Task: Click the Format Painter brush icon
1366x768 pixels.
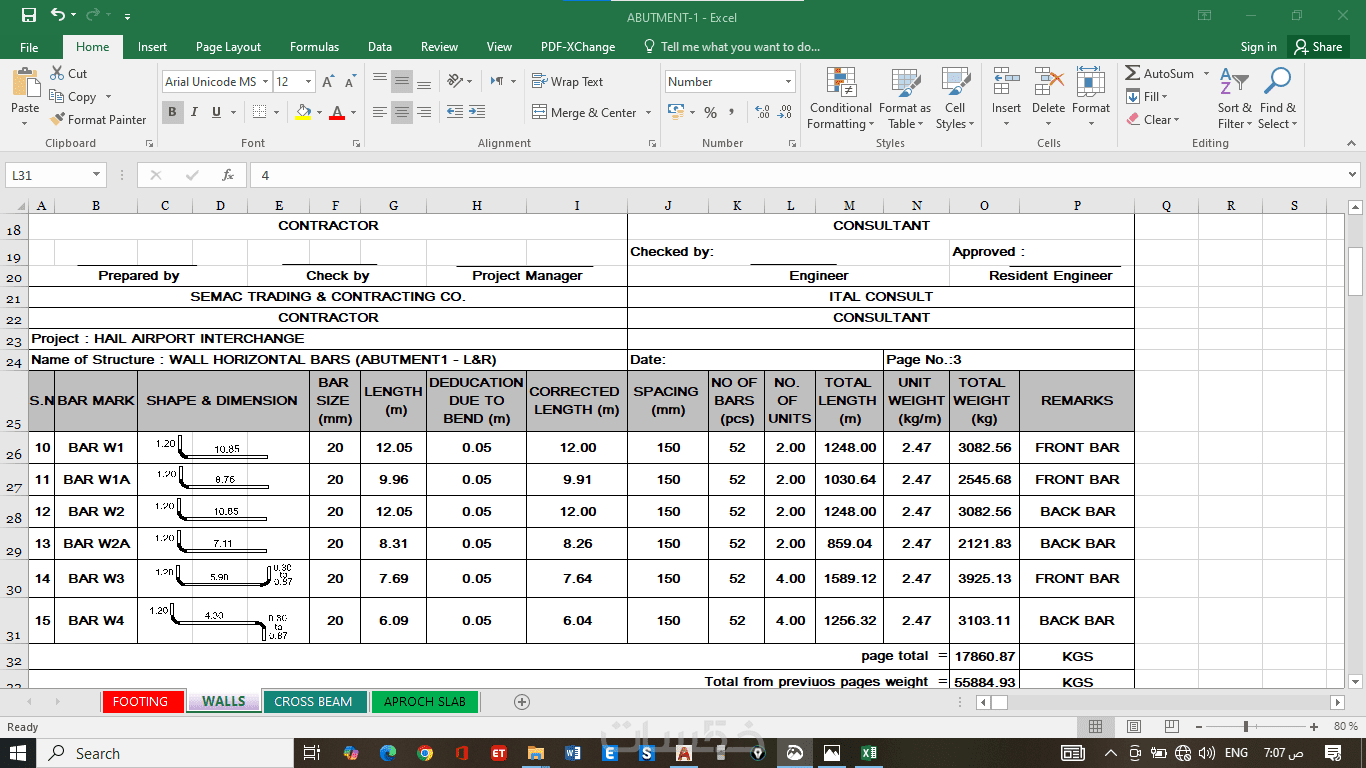Action: (58, 119)
